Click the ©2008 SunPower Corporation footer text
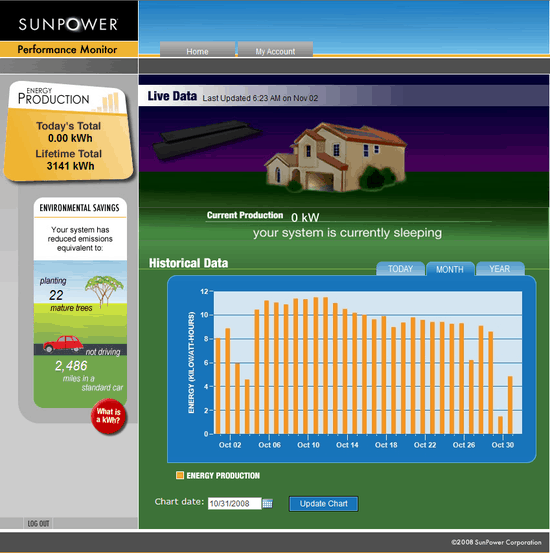 (496, 542)
